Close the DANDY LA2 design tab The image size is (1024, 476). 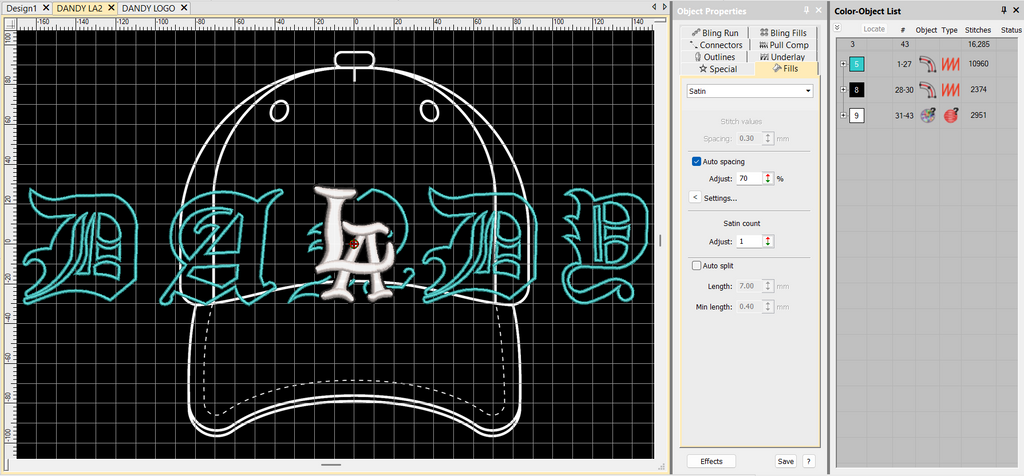coord(111,7)
